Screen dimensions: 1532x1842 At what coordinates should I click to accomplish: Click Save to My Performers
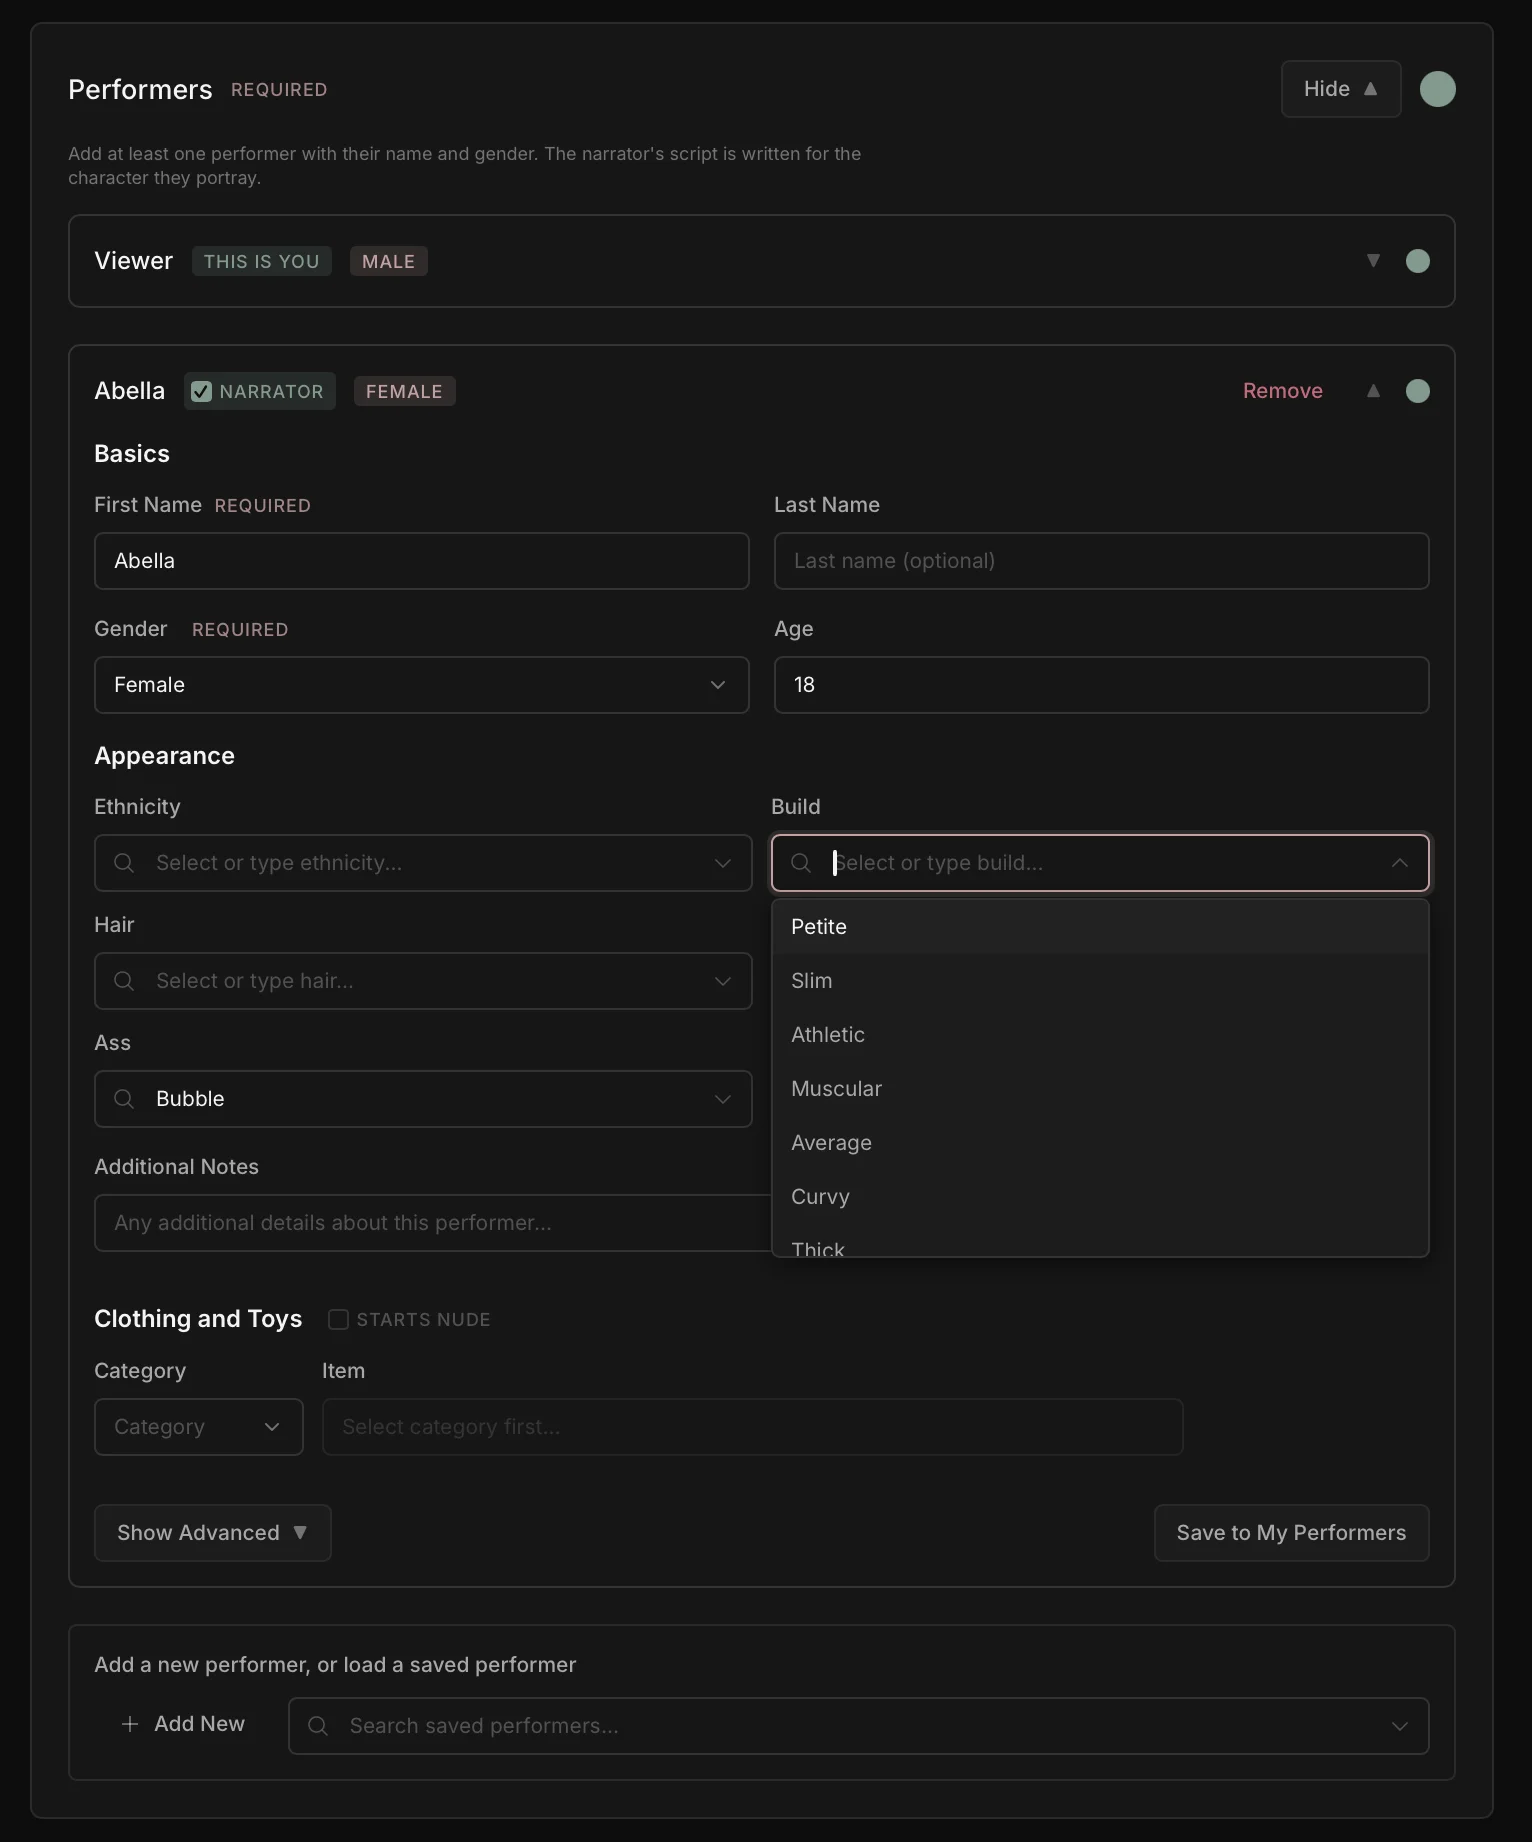1291,1533
